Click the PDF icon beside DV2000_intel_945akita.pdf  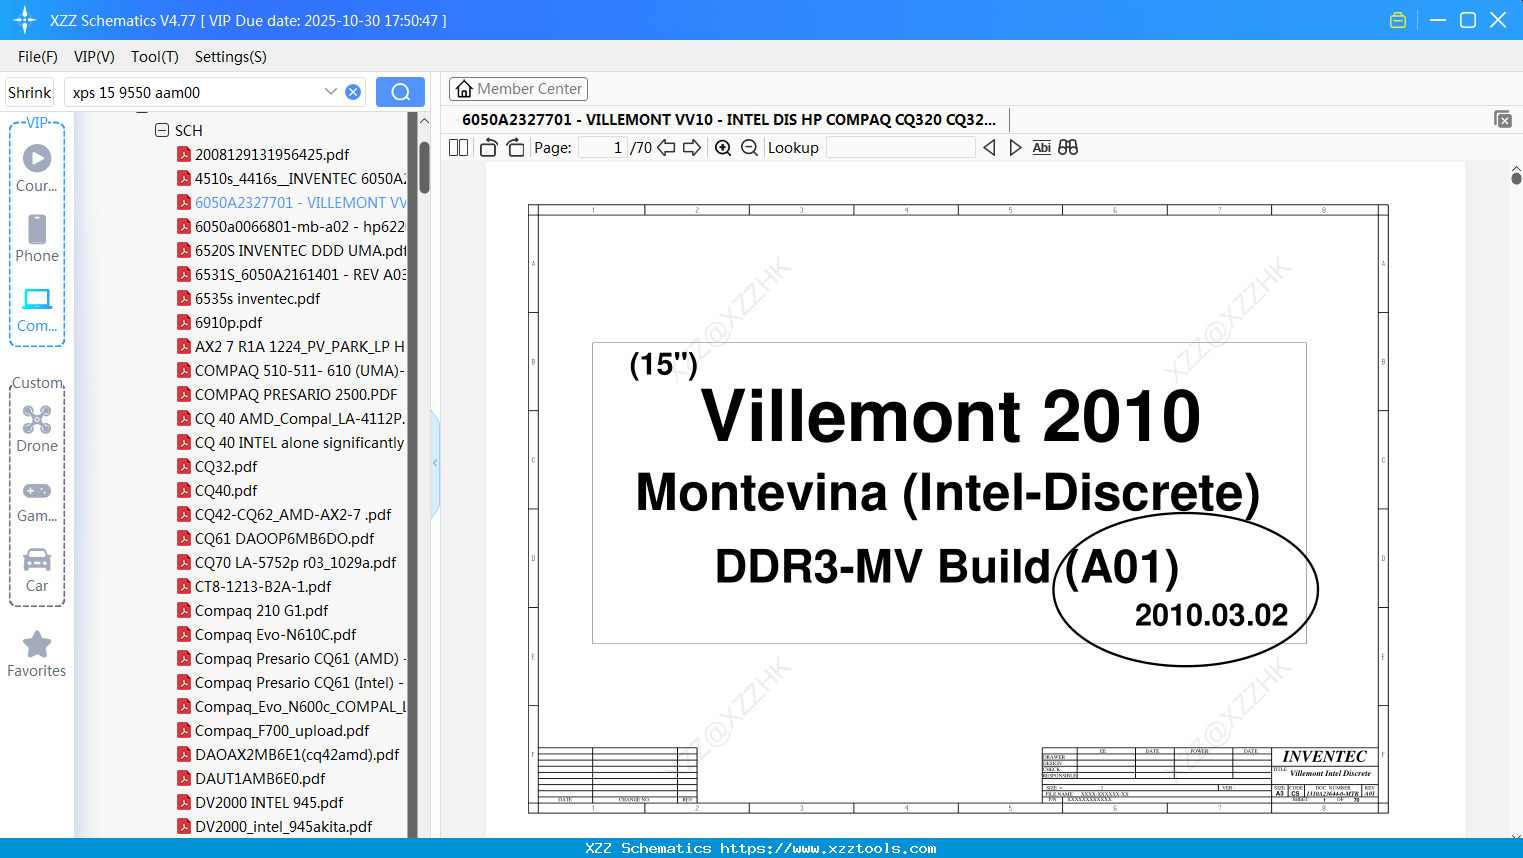click(184, 826)
